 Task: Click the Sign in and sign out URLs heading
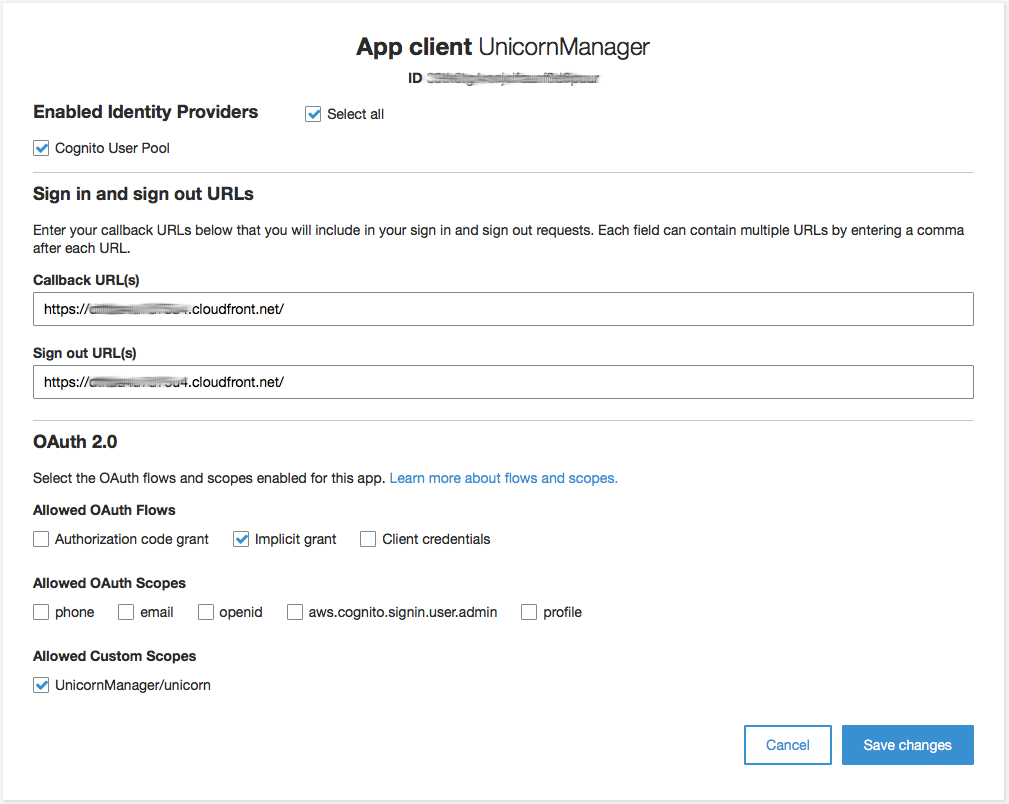click(x=143, y=194)
